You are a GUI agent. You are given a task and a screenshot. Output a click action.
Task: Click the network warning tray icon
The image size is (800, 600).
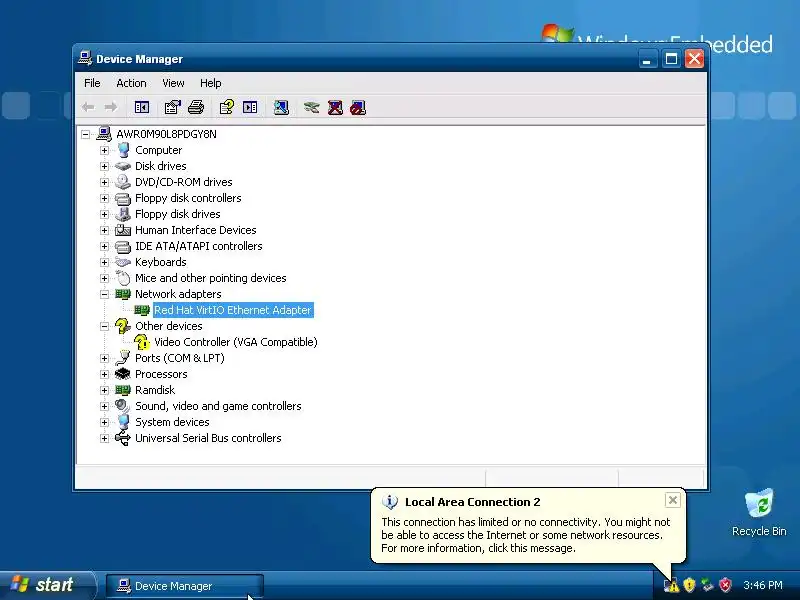(671, 585)
